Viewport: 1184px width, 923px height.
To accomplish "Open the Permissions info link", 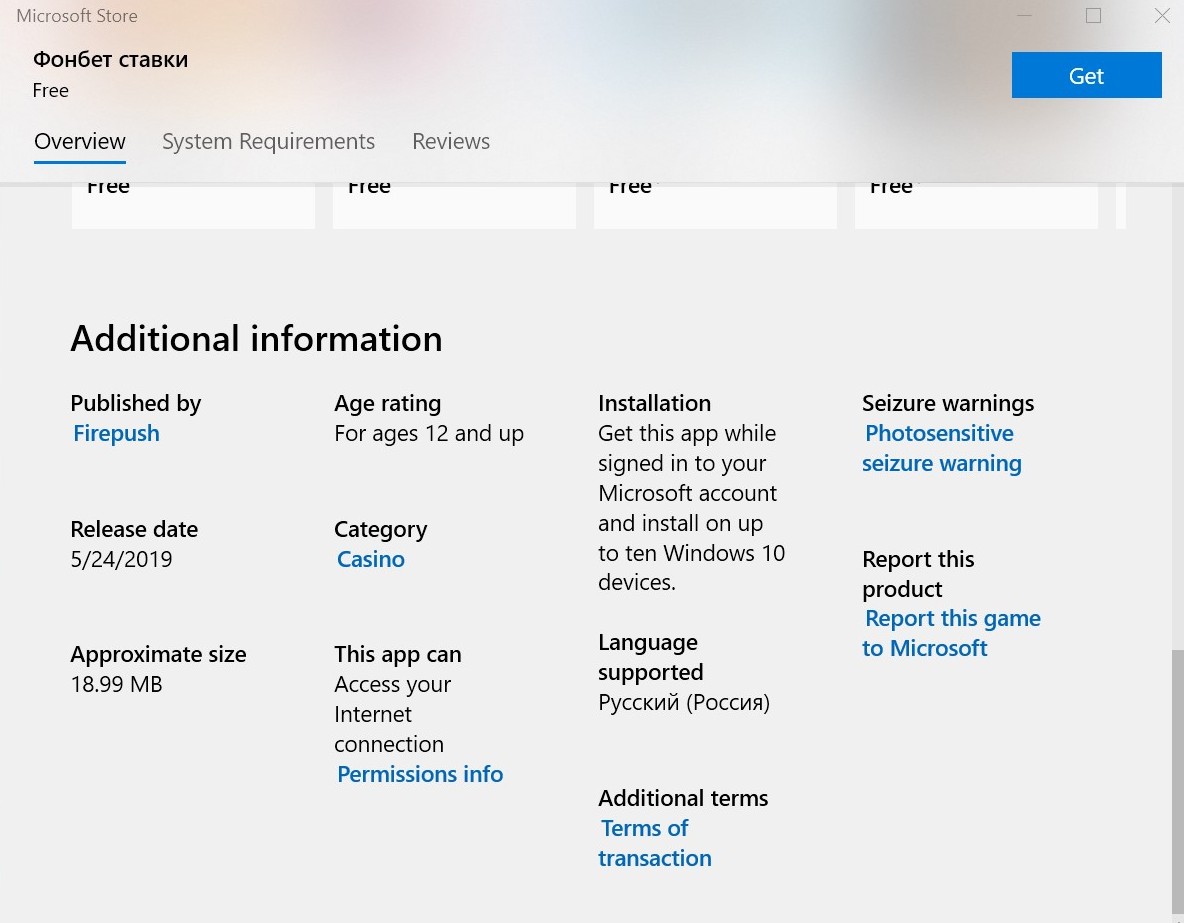I will (x=420, y=774).
